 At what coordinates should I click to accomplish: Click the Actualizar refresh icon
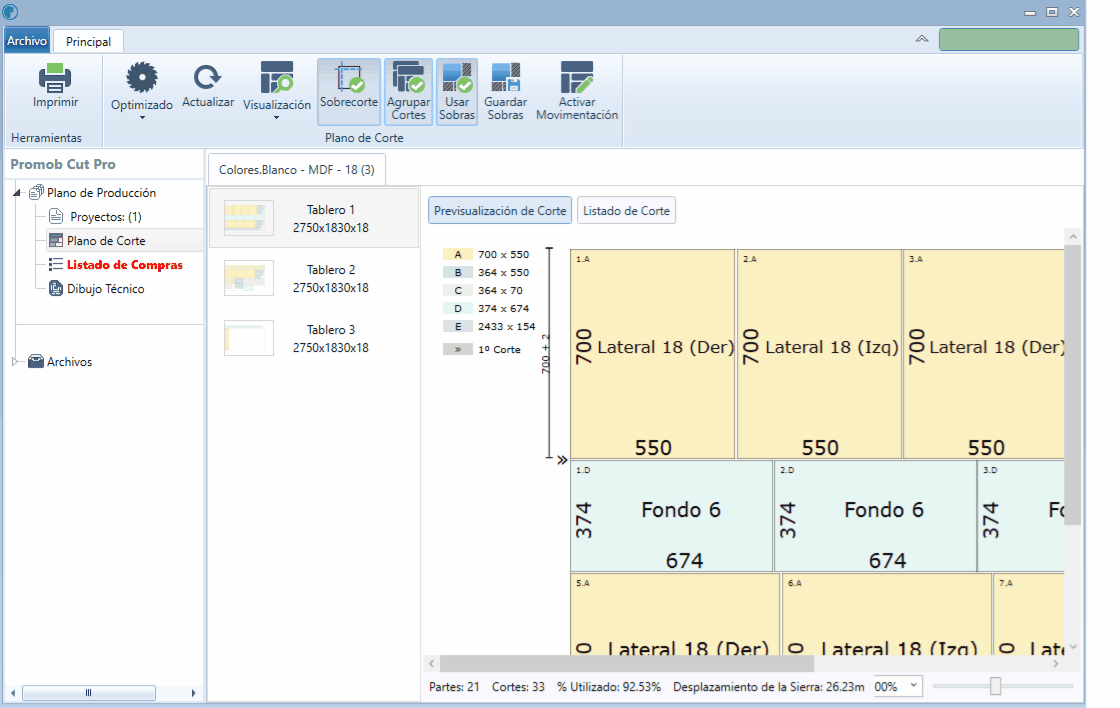point(208,77)
